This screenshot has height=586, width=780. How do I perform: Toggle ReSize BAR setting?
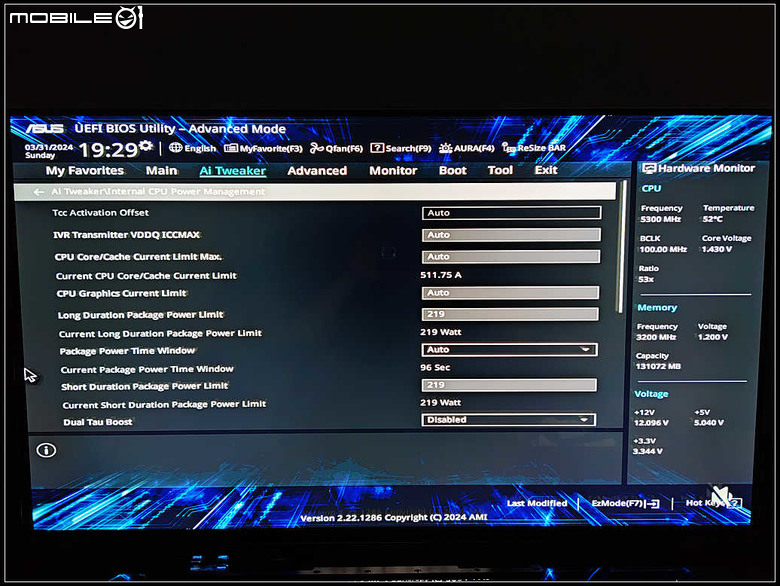tap(534, 148)
